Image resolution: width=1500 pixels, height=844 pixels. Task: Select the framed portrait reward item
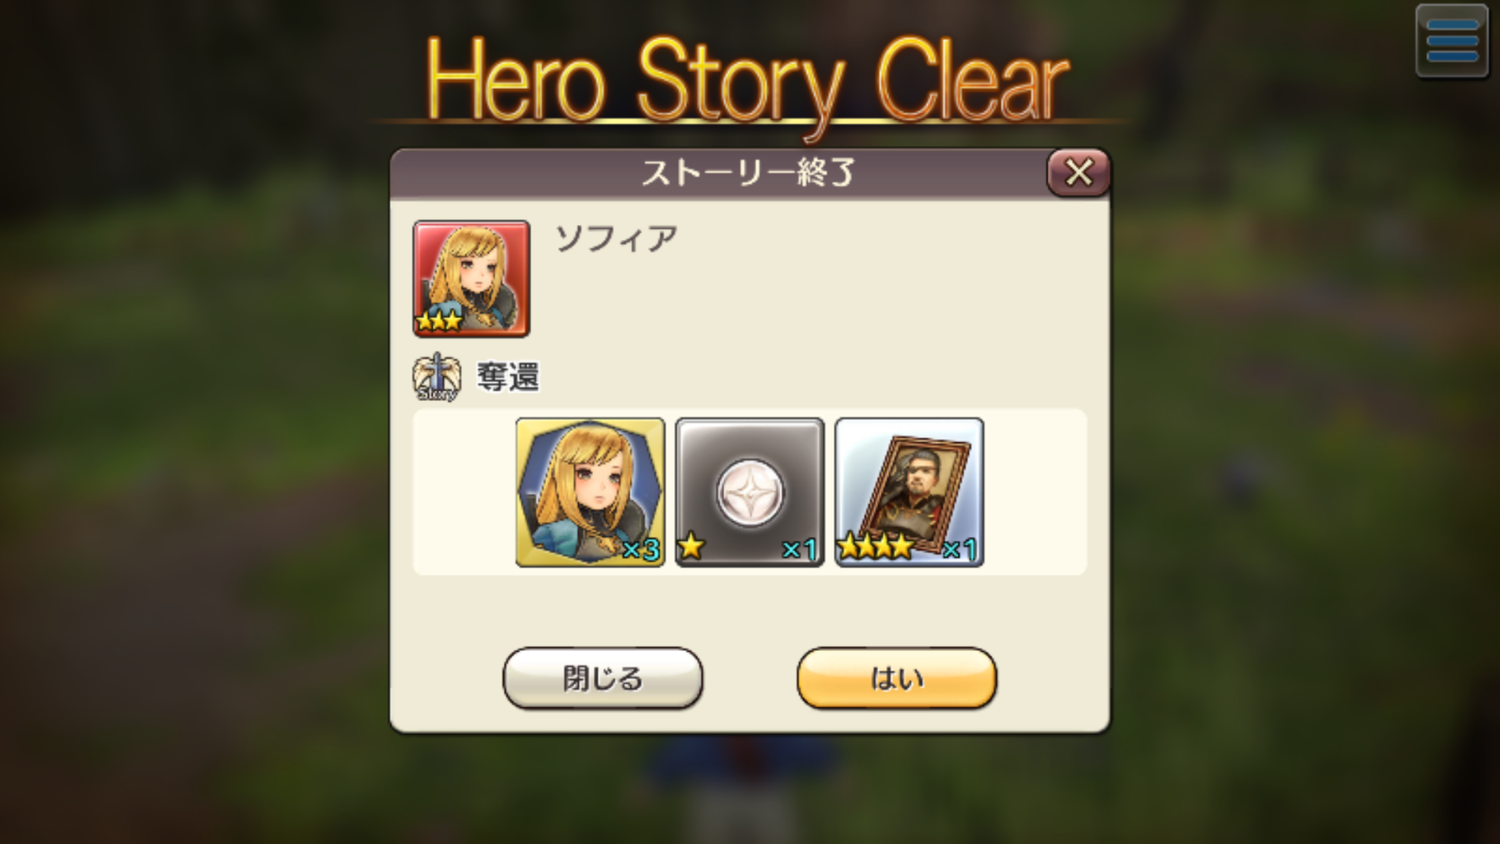pyautogui.click(x=909, y=492)
